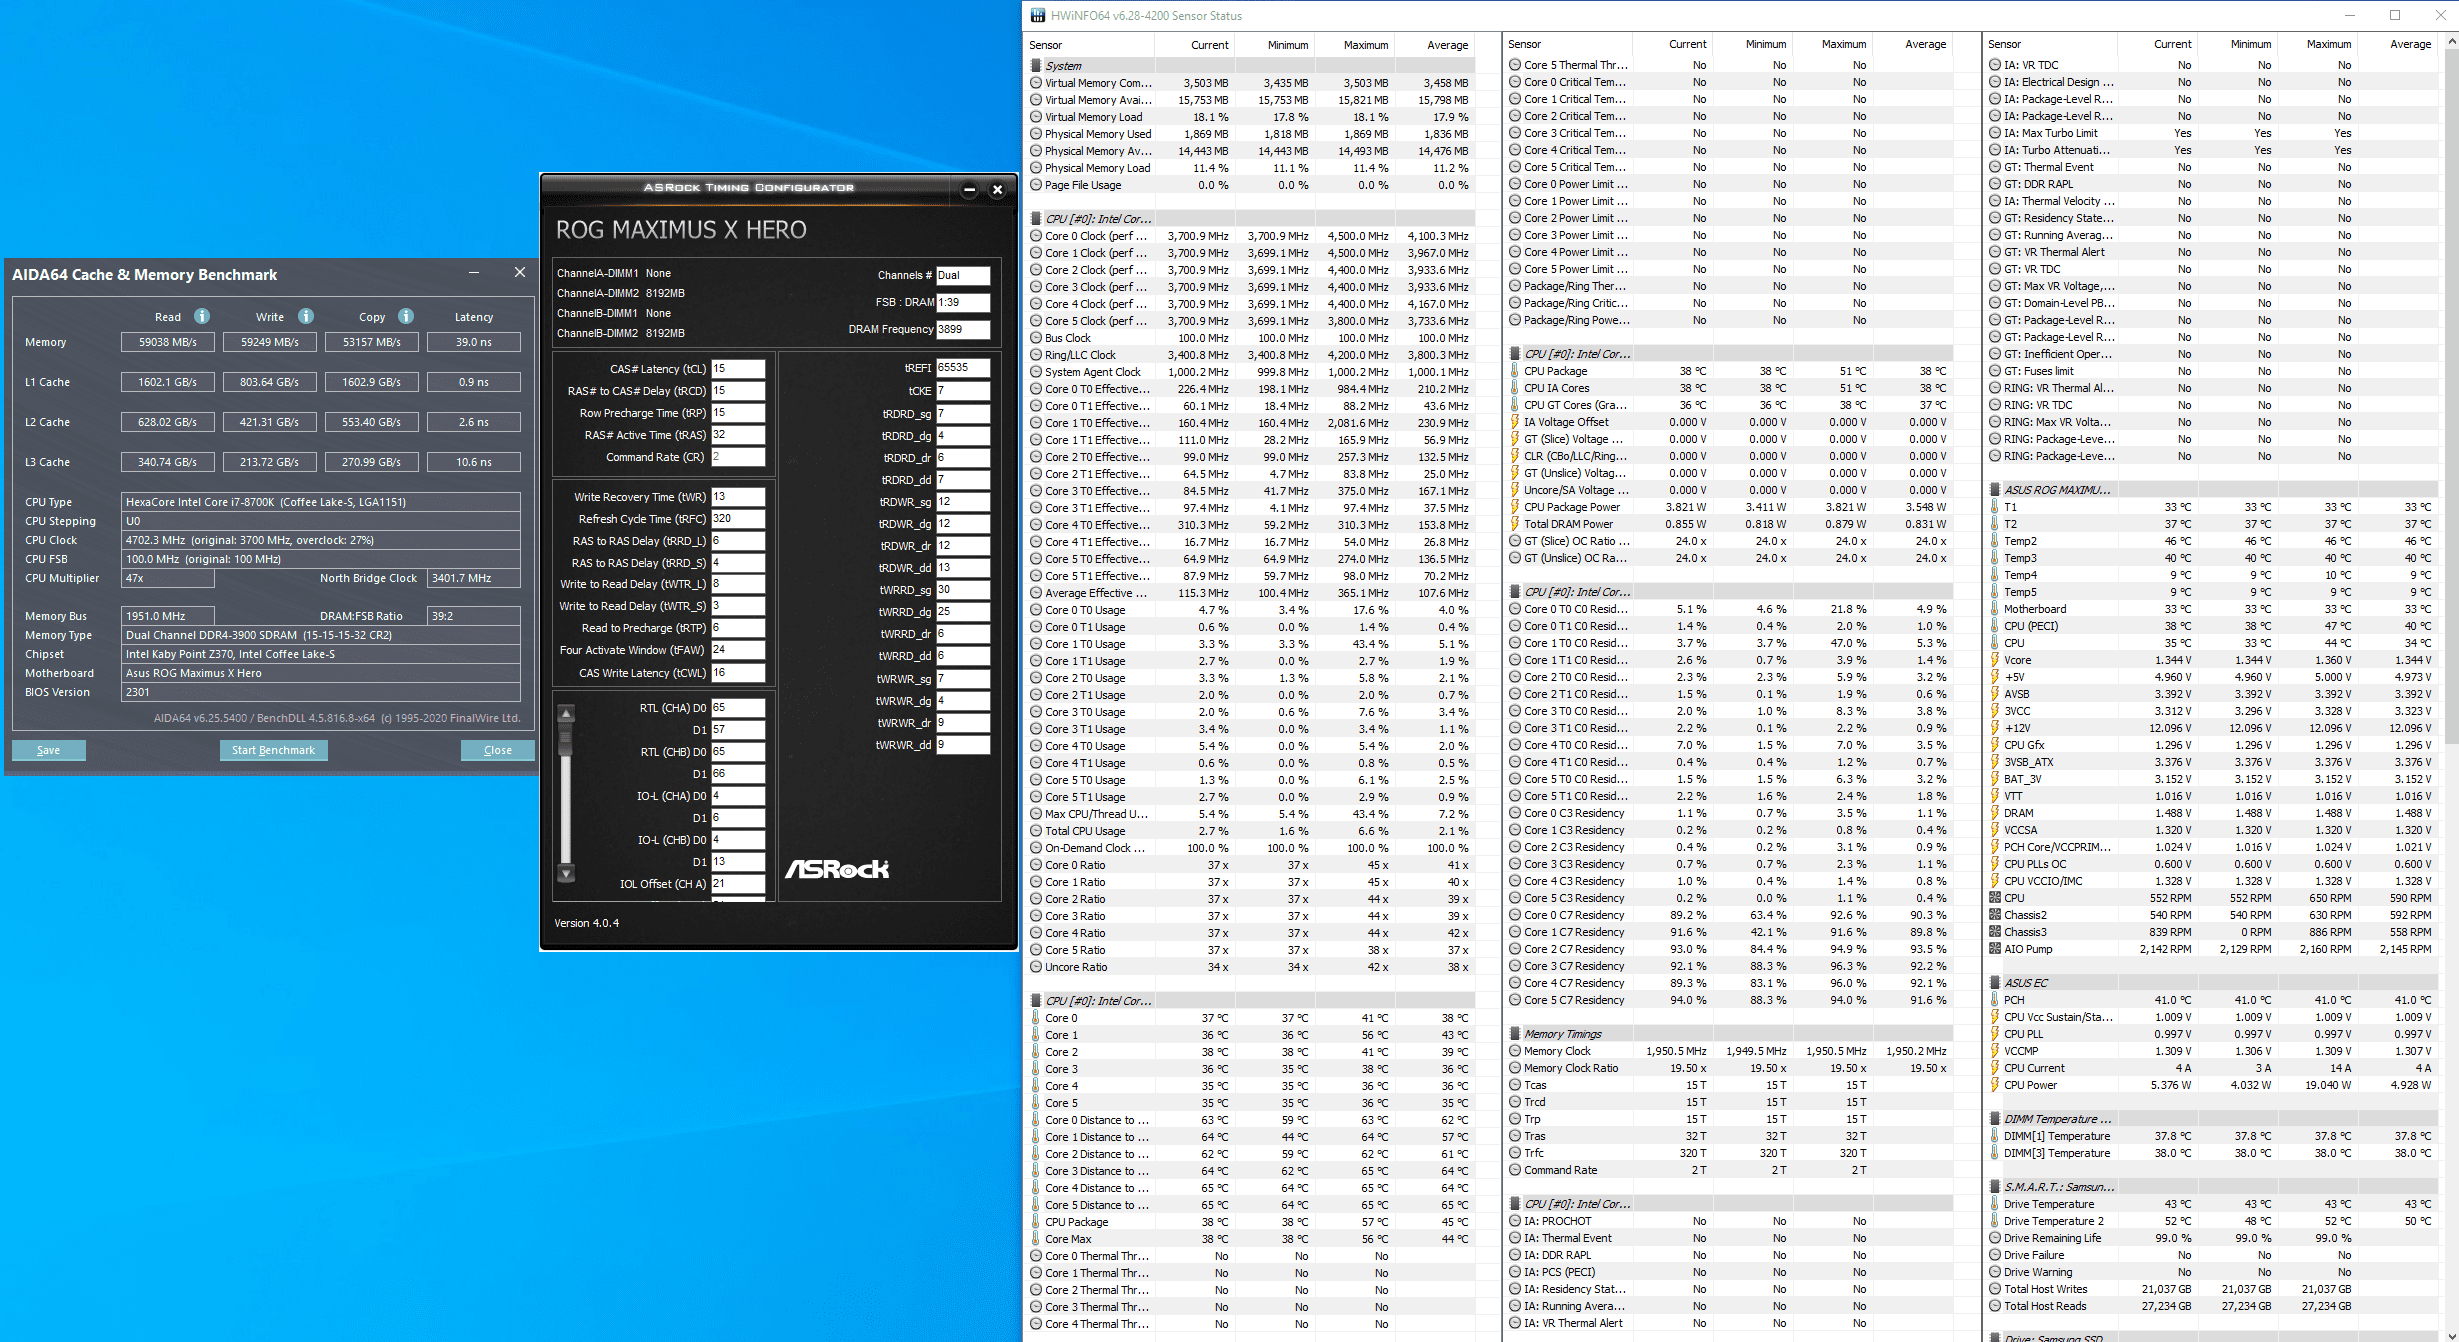The height and width of the screenshot is (1342, 2459).
Task: Click the HWiNFO64 title bar app icon
Action: point(1038,15)
